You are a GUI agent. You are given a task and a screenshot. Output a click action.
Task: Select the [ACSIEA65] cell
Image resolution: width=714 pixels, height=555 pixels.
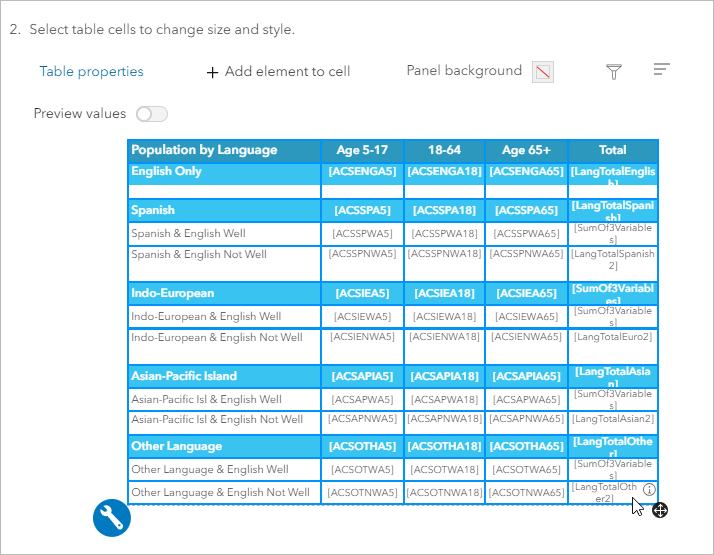pyautogui.click(x=526, y=293)
